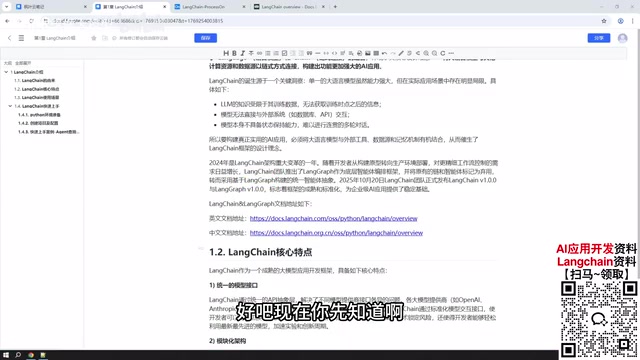Open the docs.langchain.com overview link
The height and width of the screenshot is (360, 640).
(333, 218)
